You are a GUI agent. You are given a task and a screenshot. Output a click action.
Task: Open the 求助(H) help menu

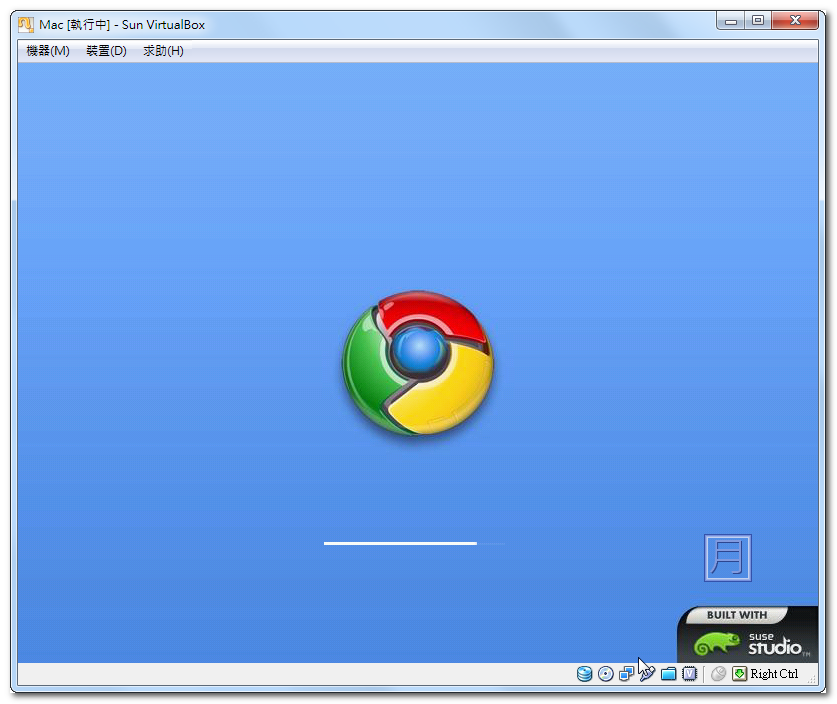point(163,51)
